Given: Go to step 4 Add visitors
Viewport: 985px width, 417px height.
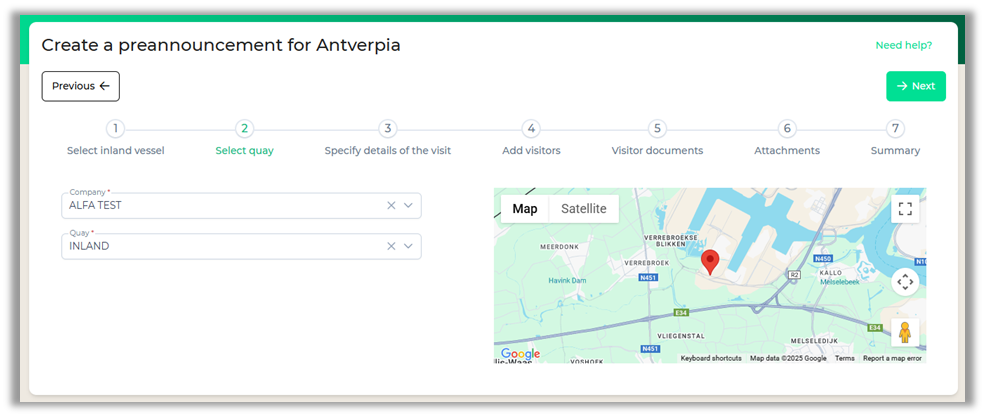Looking at the screenshot, I should point(531,129).
